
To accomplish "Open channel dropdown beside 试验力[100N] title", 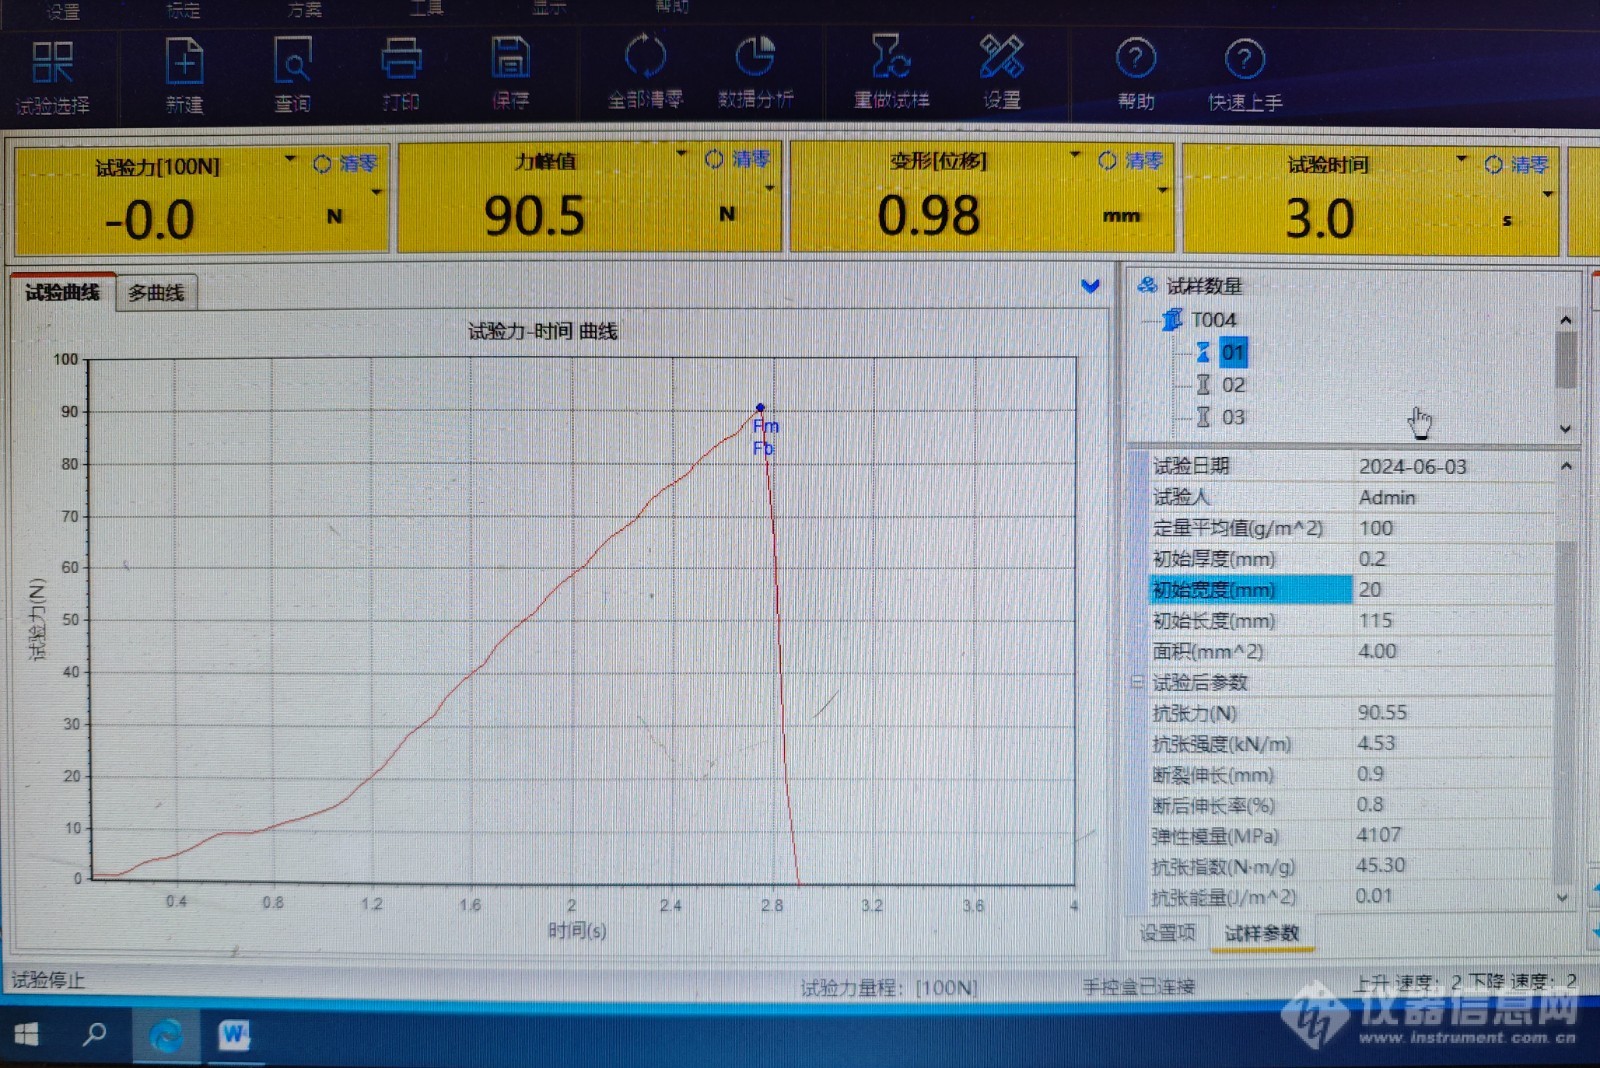I will [290, 159].
